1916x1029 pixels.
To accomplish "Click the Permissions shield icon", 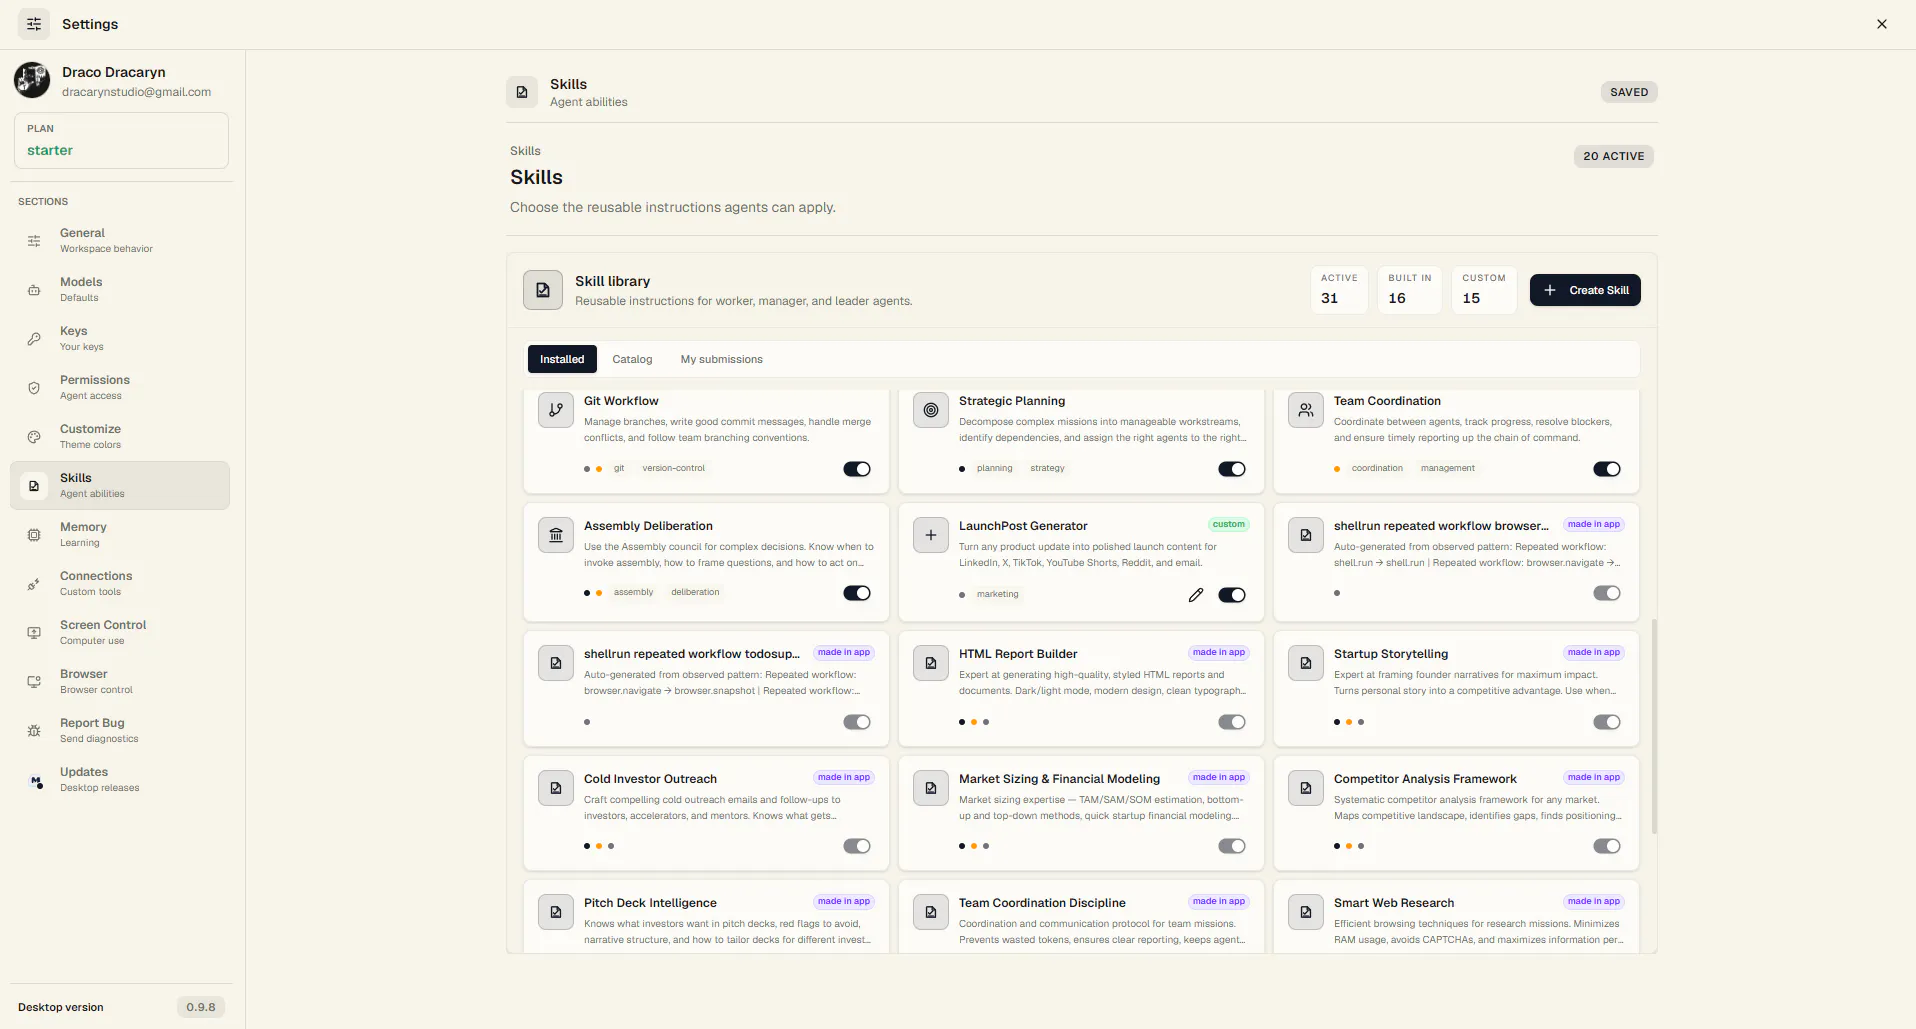I will coord(34,388).
